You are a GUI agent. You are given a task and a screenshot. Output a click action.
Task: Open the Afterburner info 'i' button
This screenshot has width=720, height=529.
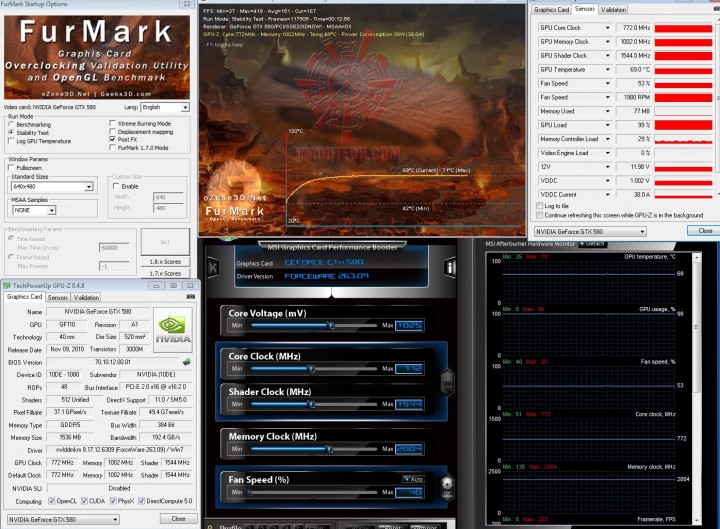(x=450, y=268)
